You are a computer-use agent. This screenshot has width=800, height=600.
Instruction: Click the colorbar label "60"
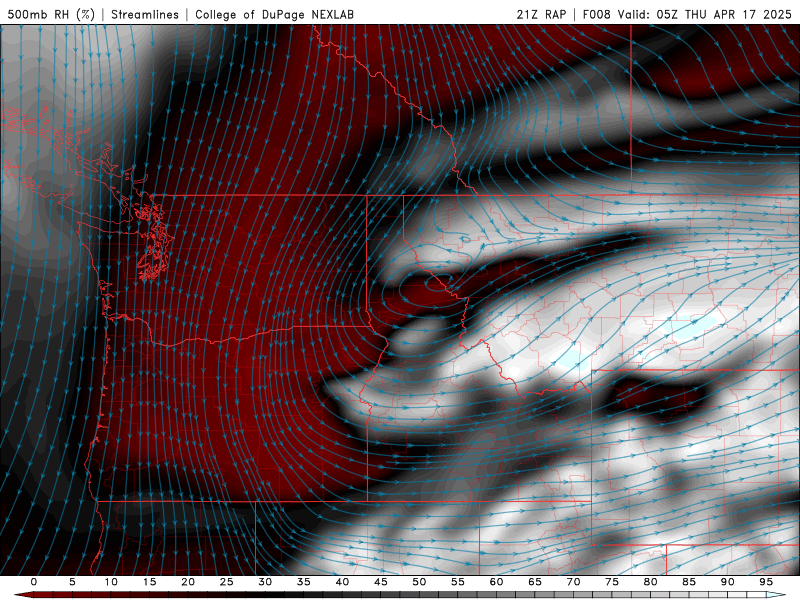click(x=496, y=582)
